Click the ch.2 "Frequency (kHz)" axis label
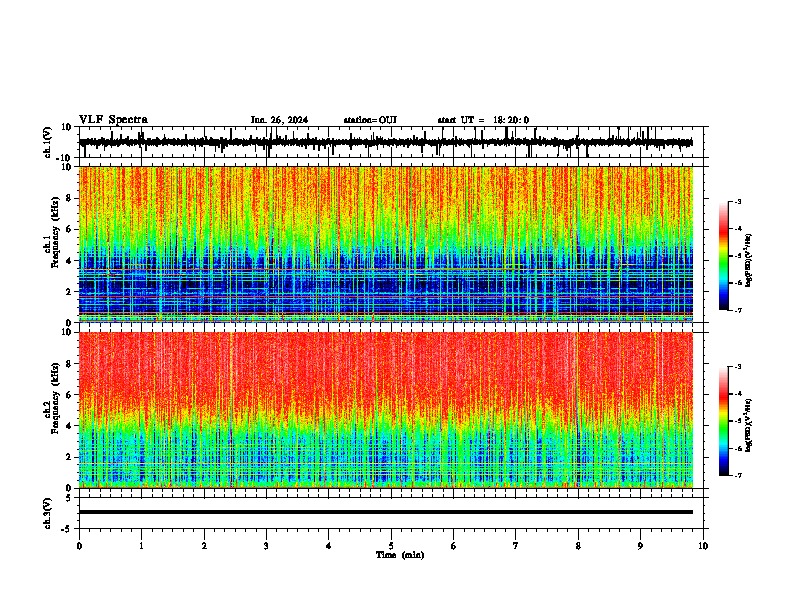This screenshot has height=612, width=792. point(55,398)
